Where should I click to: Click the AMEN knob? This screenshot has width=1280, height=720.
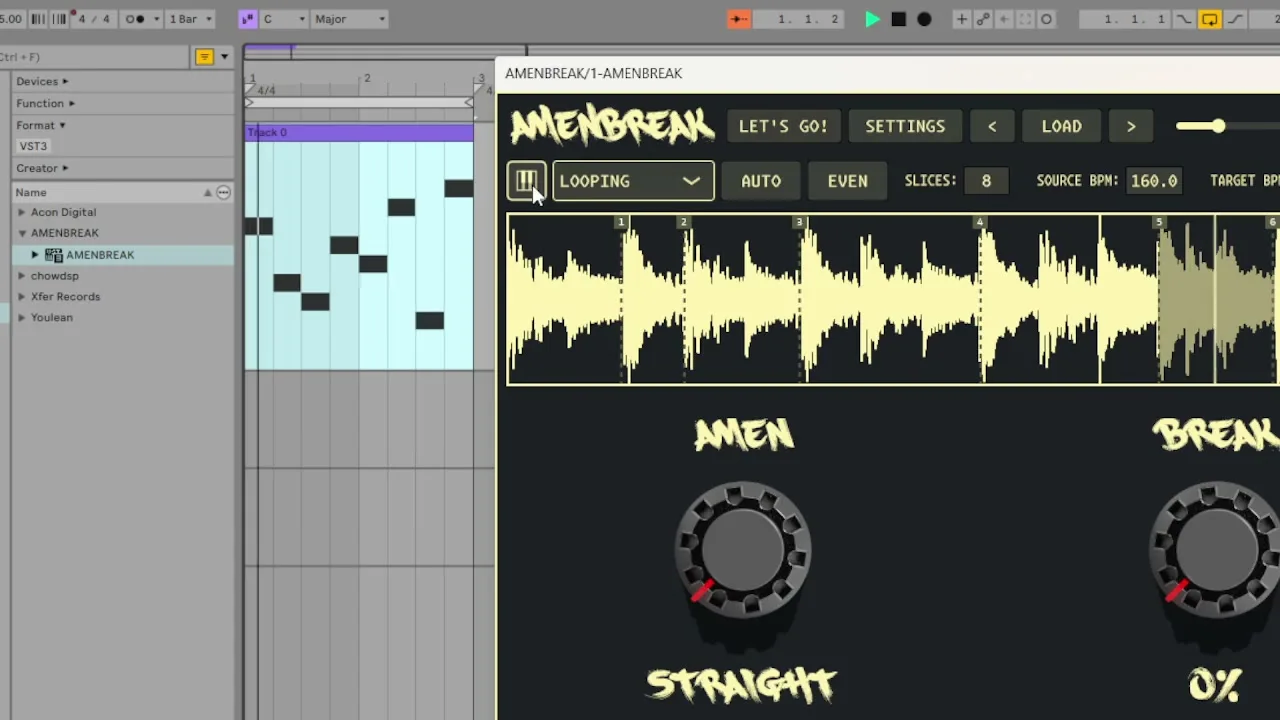pos(742,549)
